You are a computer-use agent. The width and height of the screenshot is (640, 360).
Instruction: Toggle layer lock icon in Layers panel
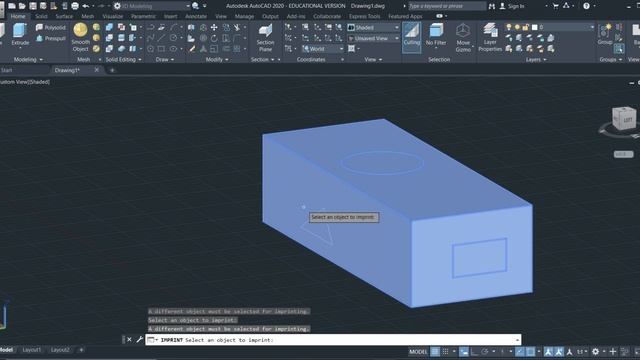click(x=526, y=27)
